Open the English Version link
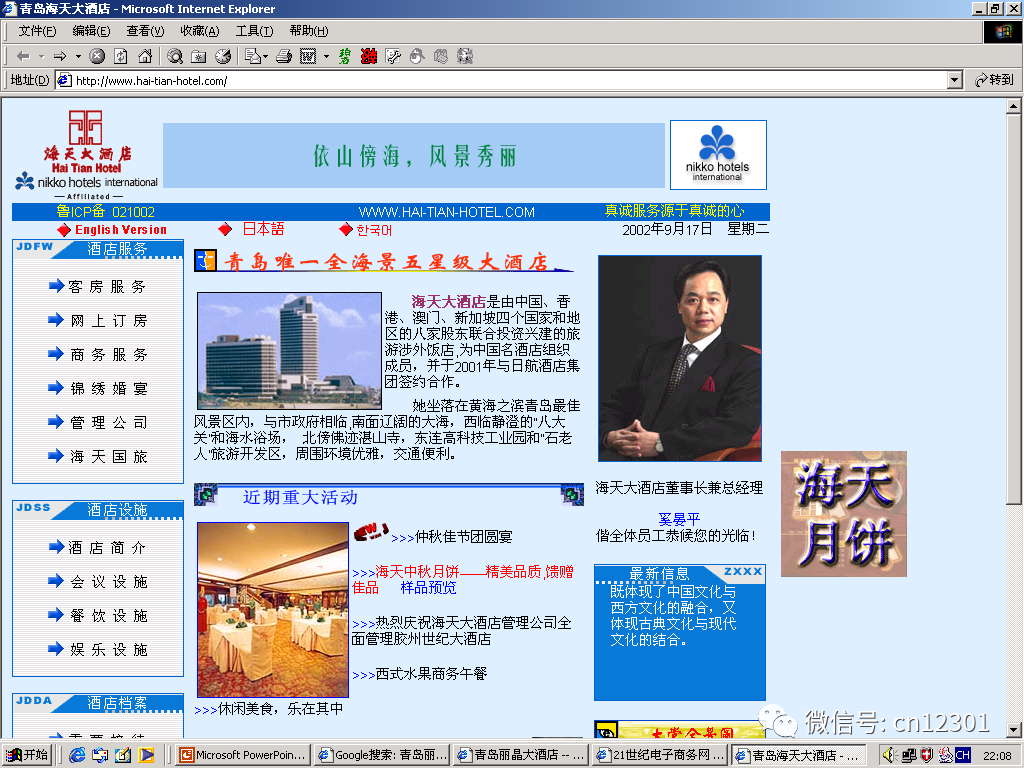The width and height of the screenshot is (1024, 768). 121,230
